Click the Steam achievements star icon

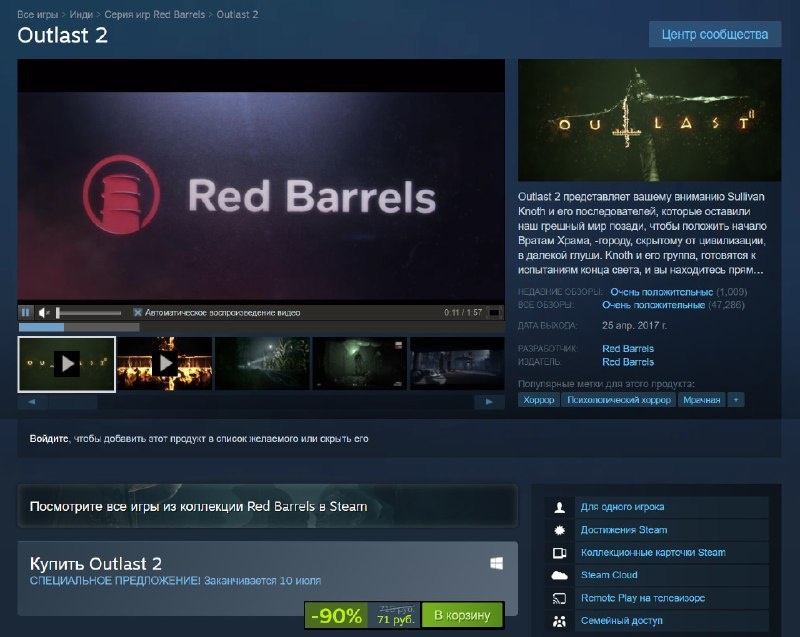(x=559, y=530)
